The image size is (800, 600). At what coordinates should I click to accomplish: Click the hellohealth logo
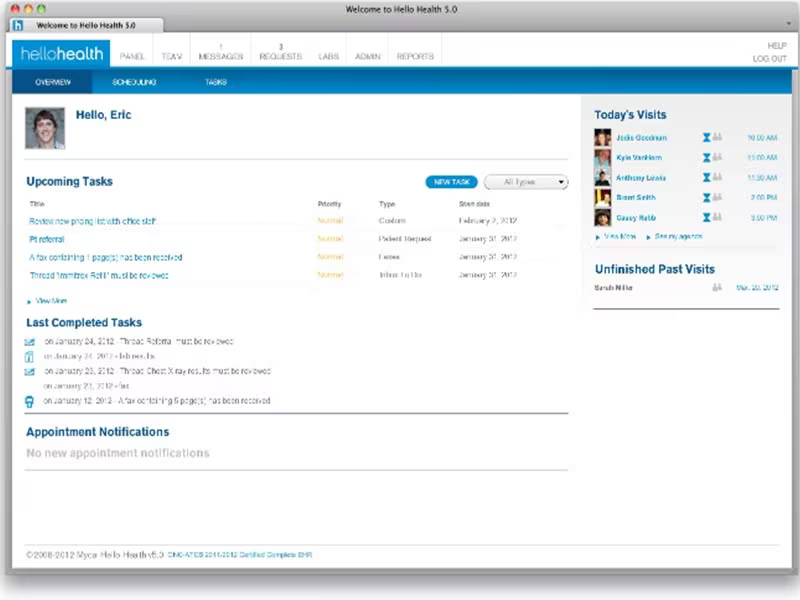click(x=61, y=54)
